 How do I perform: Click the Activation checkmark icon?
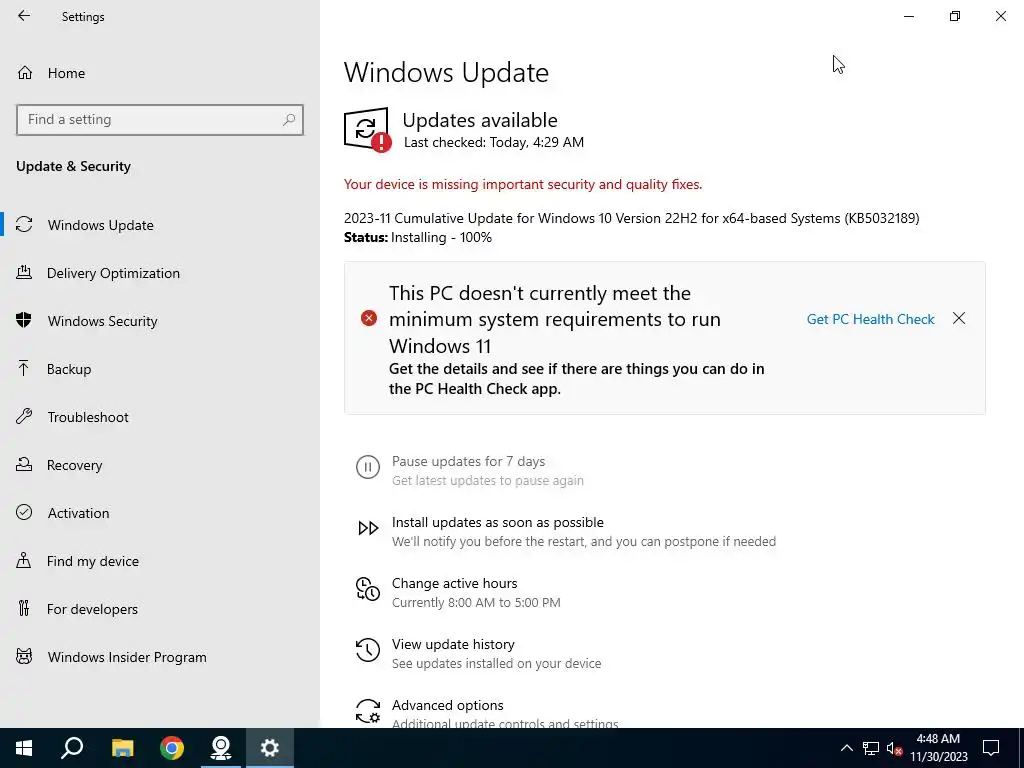pos(24,513)
